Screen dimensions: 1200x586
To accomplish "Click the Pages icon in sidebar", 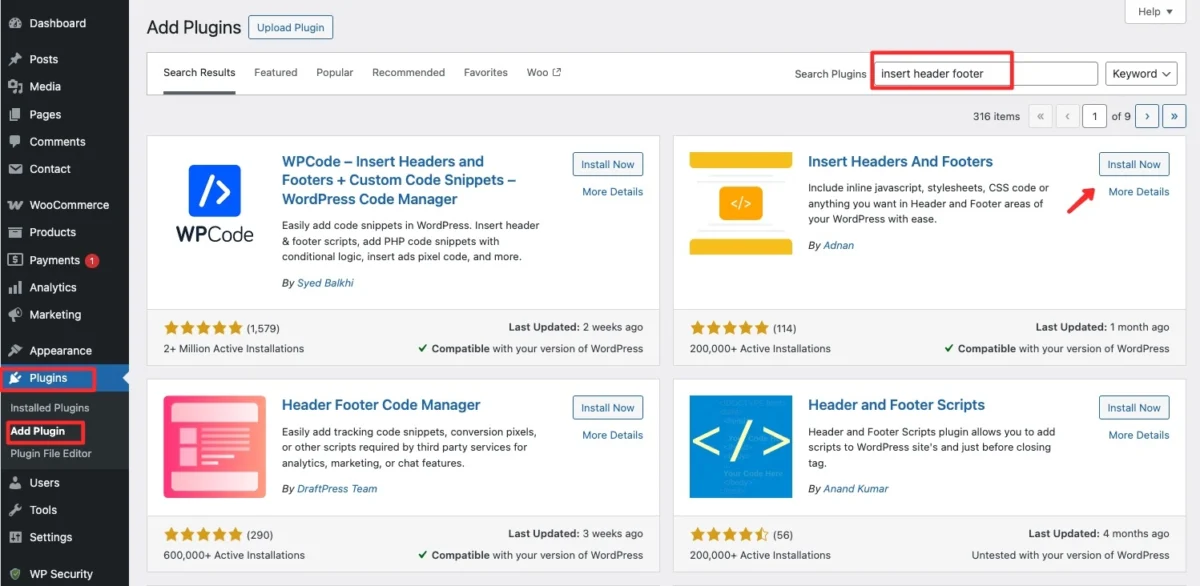I will tap(15, 114).
